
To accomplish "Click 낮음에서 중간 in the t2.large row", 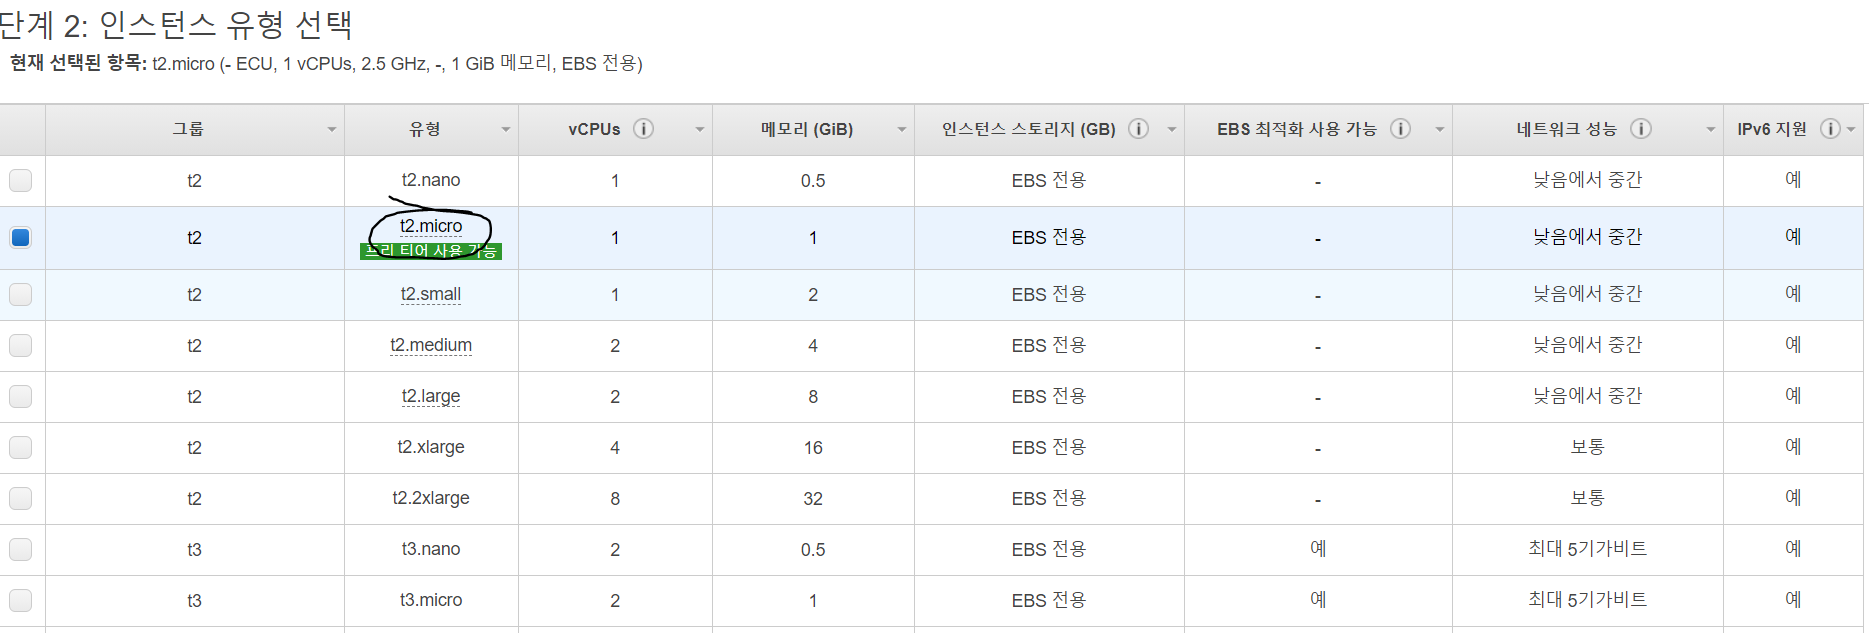I will click(x=1587, y=396).
